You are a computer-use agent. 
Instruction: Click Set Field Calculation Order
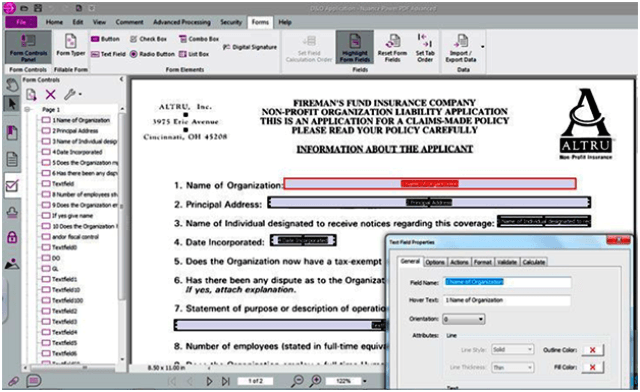click(309, 49)
